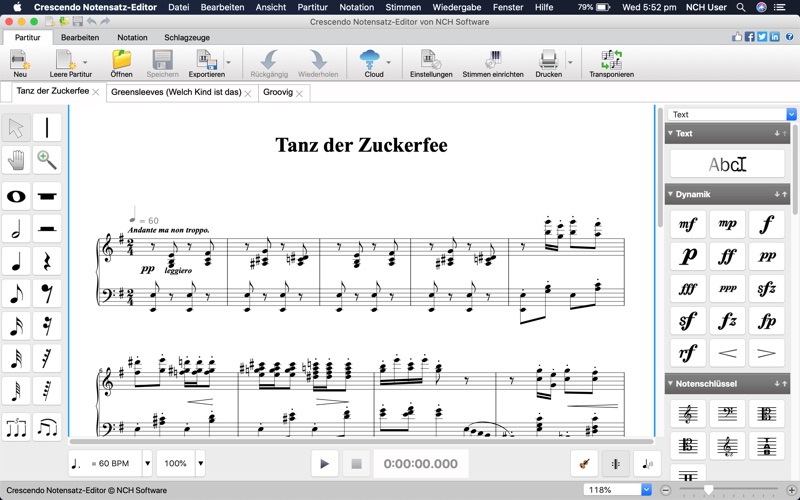800x500 pixels.
Task: Open the Greensleeves document tab
Action: [176, 92]
